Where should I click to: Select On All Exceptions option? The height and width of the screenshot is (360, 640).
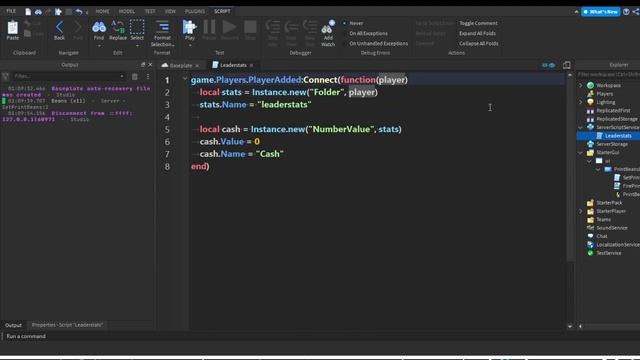pyautogui.click(x=368, y=33)
